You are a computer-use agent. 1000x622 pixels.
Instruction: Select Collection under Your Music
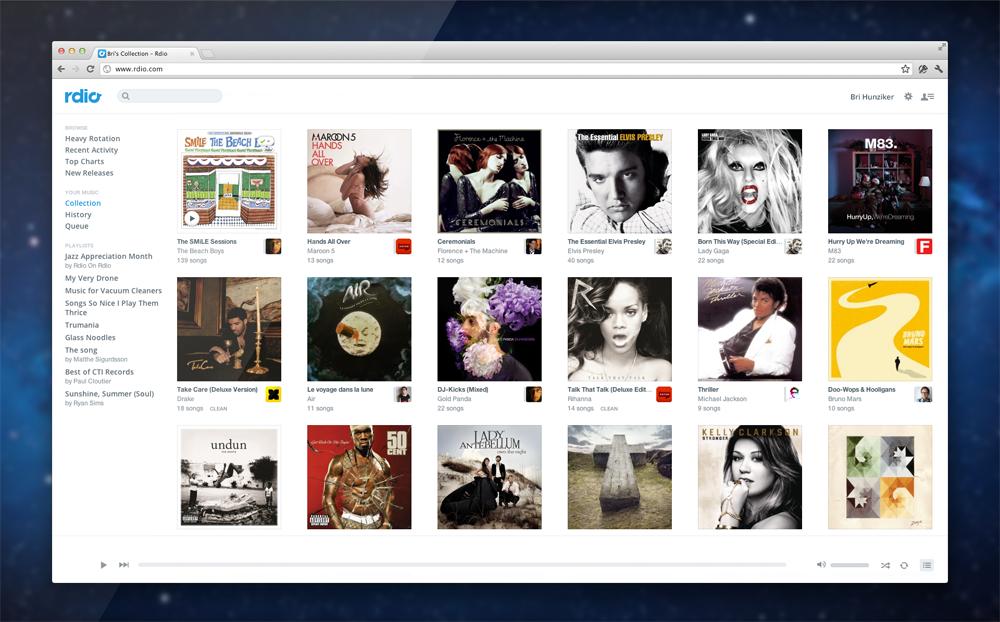click(x=83, y=203)
